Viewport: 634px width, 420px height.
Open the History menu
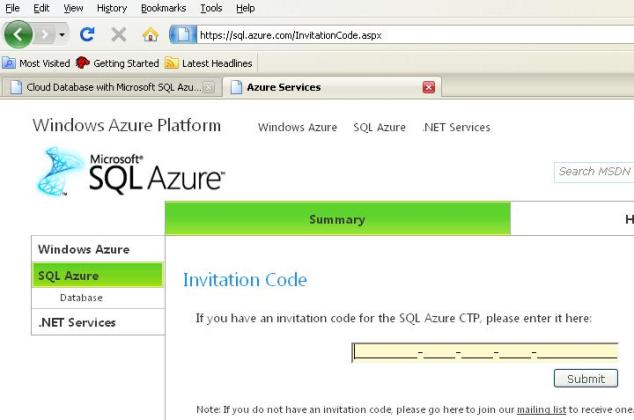112,8
